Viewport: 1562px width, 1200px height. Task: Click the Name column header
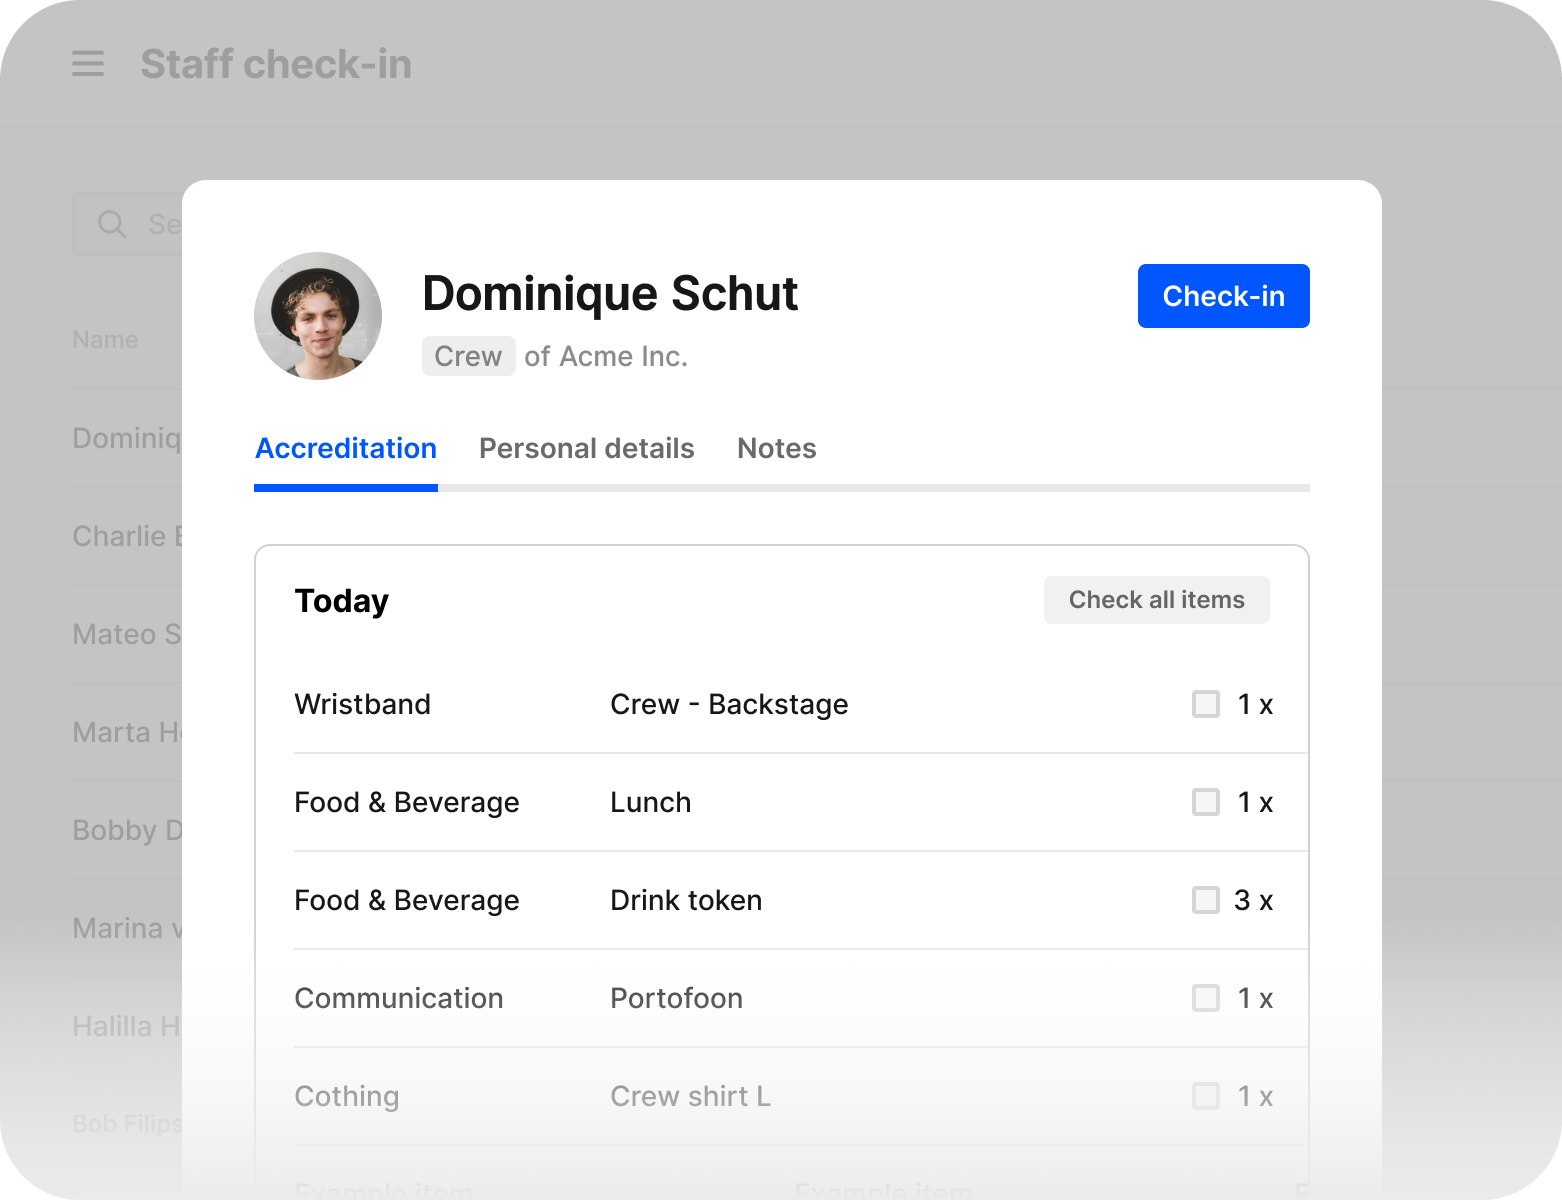coord(105,340)
